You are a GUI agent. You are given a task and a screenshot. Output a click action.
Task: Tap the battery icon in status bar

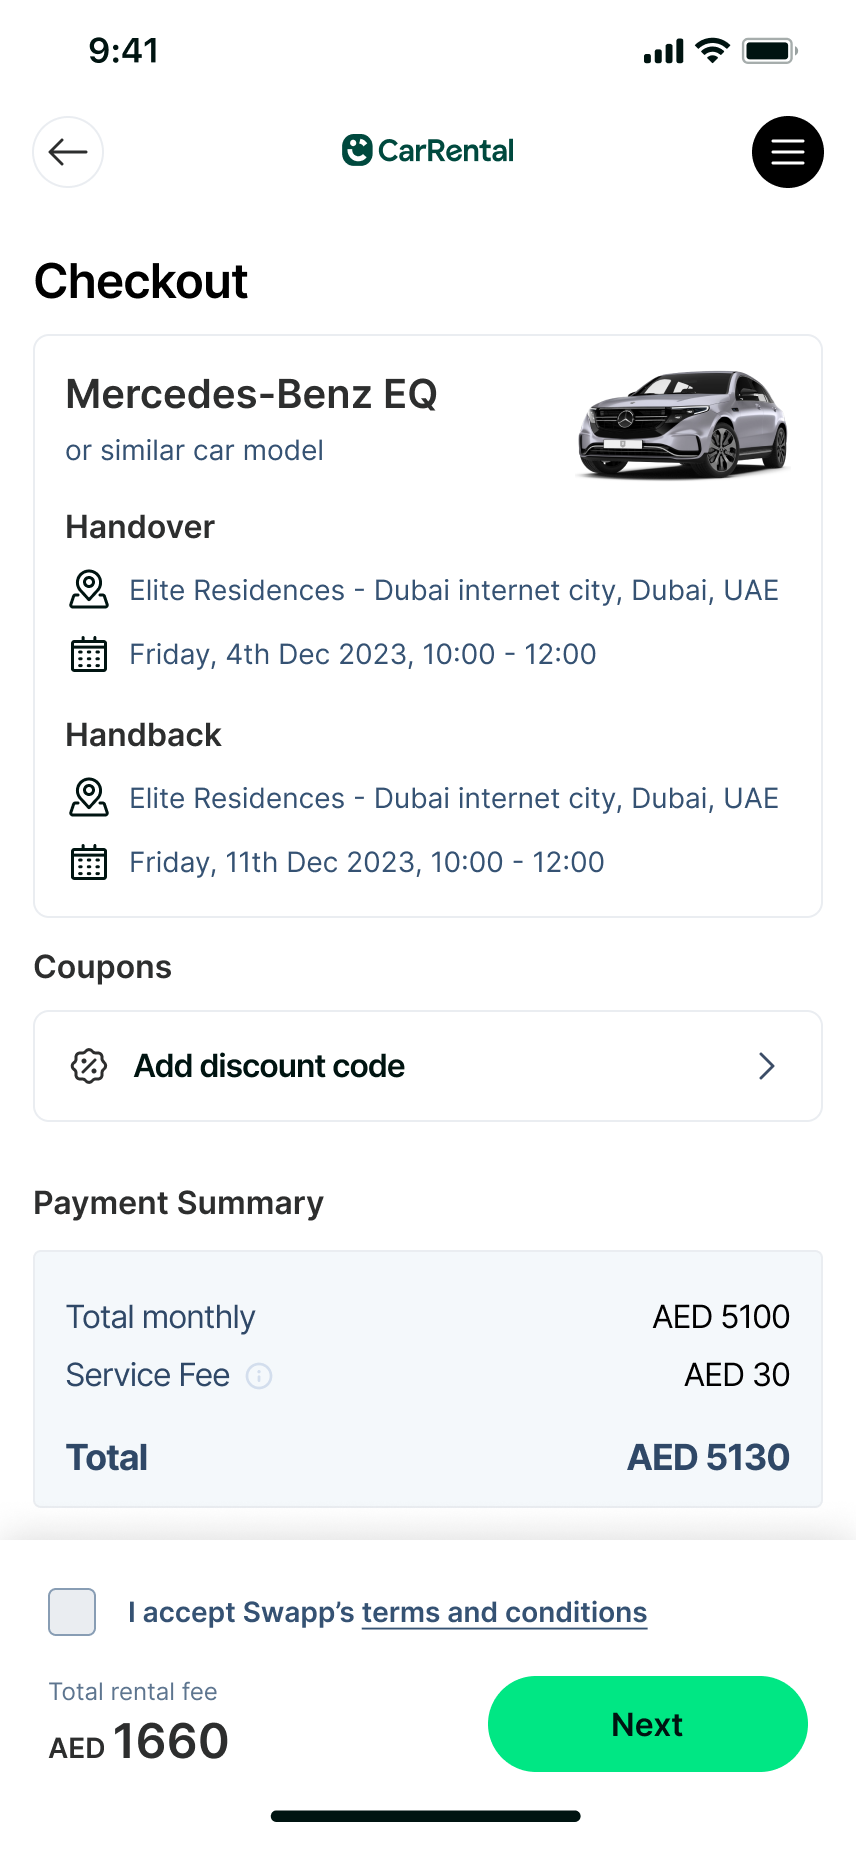coord(768,51)
